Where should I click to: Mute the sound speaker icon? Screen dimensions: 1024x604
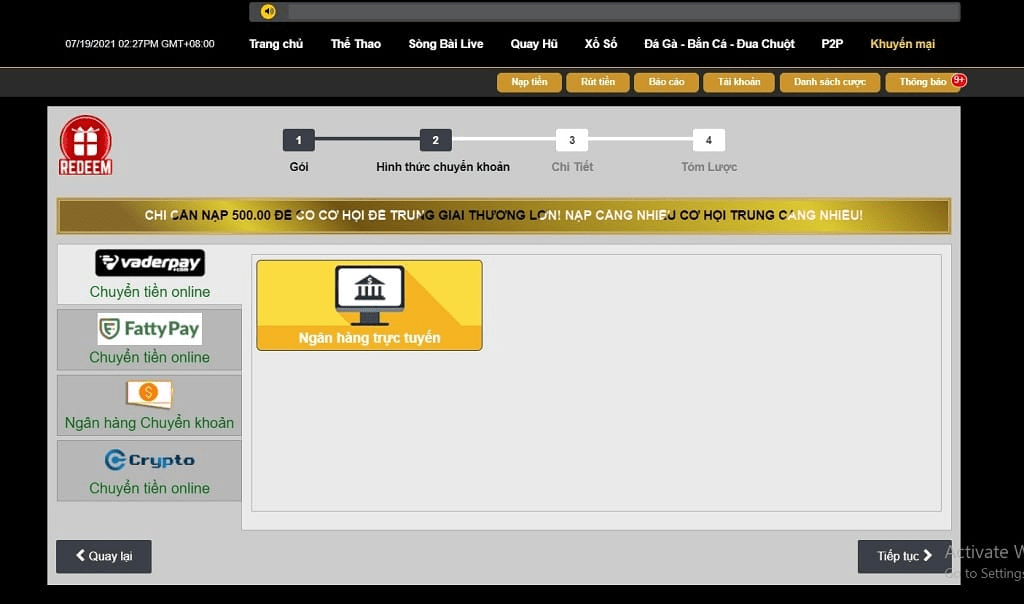tap(268, 12)
